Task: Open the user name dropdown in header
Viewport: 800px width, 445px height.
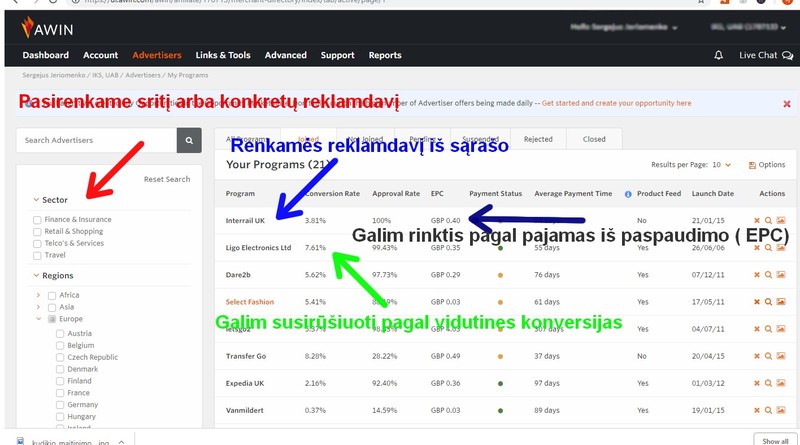Action: click(x=623, y=27)
